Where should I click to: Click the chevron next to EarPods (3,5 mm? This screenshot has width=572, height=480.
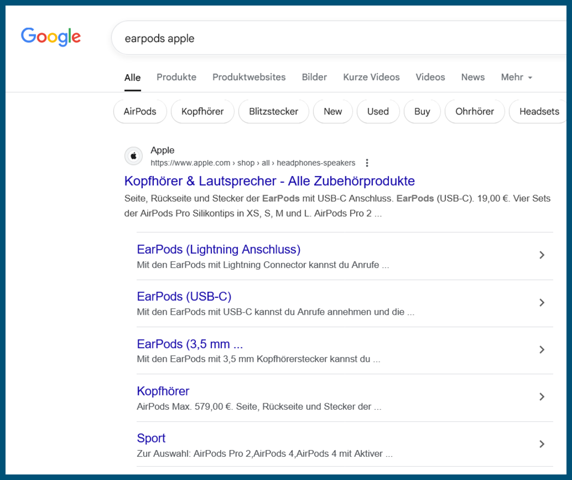point(542,349)
